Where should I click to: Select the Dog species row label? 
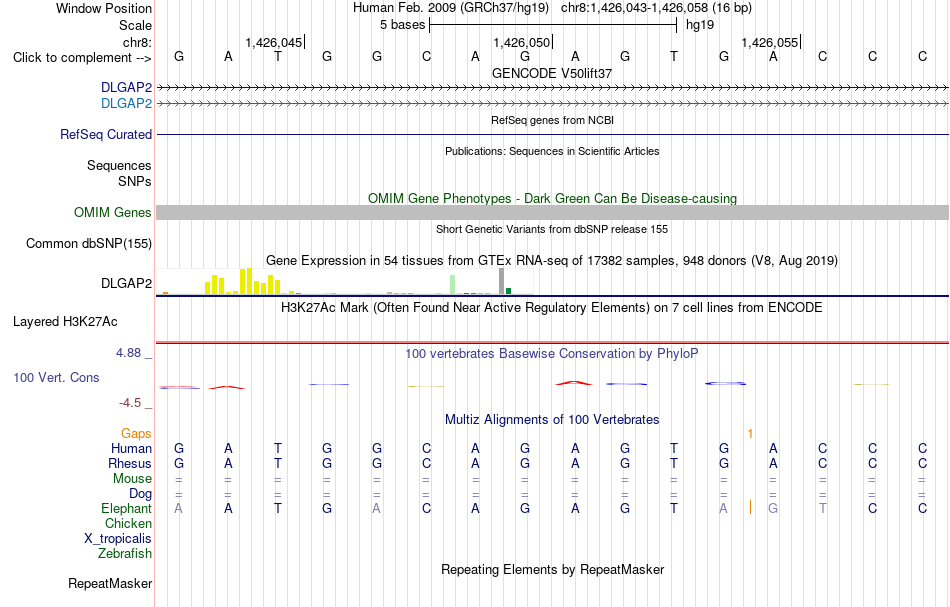click(140, 494)
